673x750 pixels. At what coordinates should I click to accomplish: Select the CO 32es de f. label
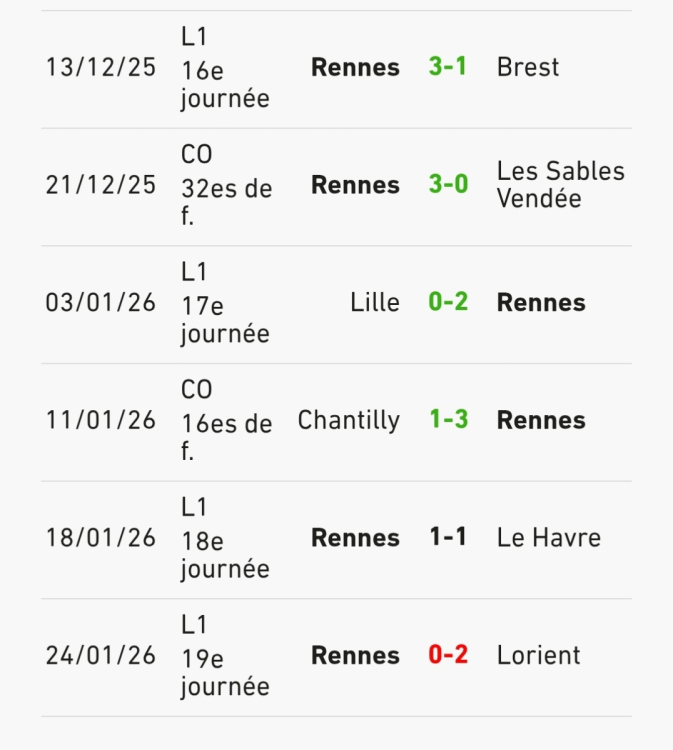225,186
